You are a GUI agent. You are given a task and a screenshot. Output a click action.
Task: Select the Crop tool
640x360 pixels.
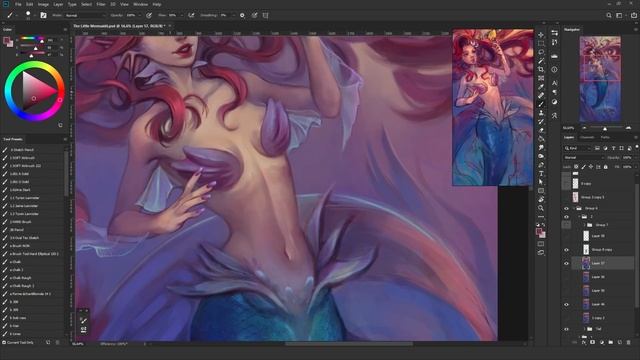(x=541, y=69)
